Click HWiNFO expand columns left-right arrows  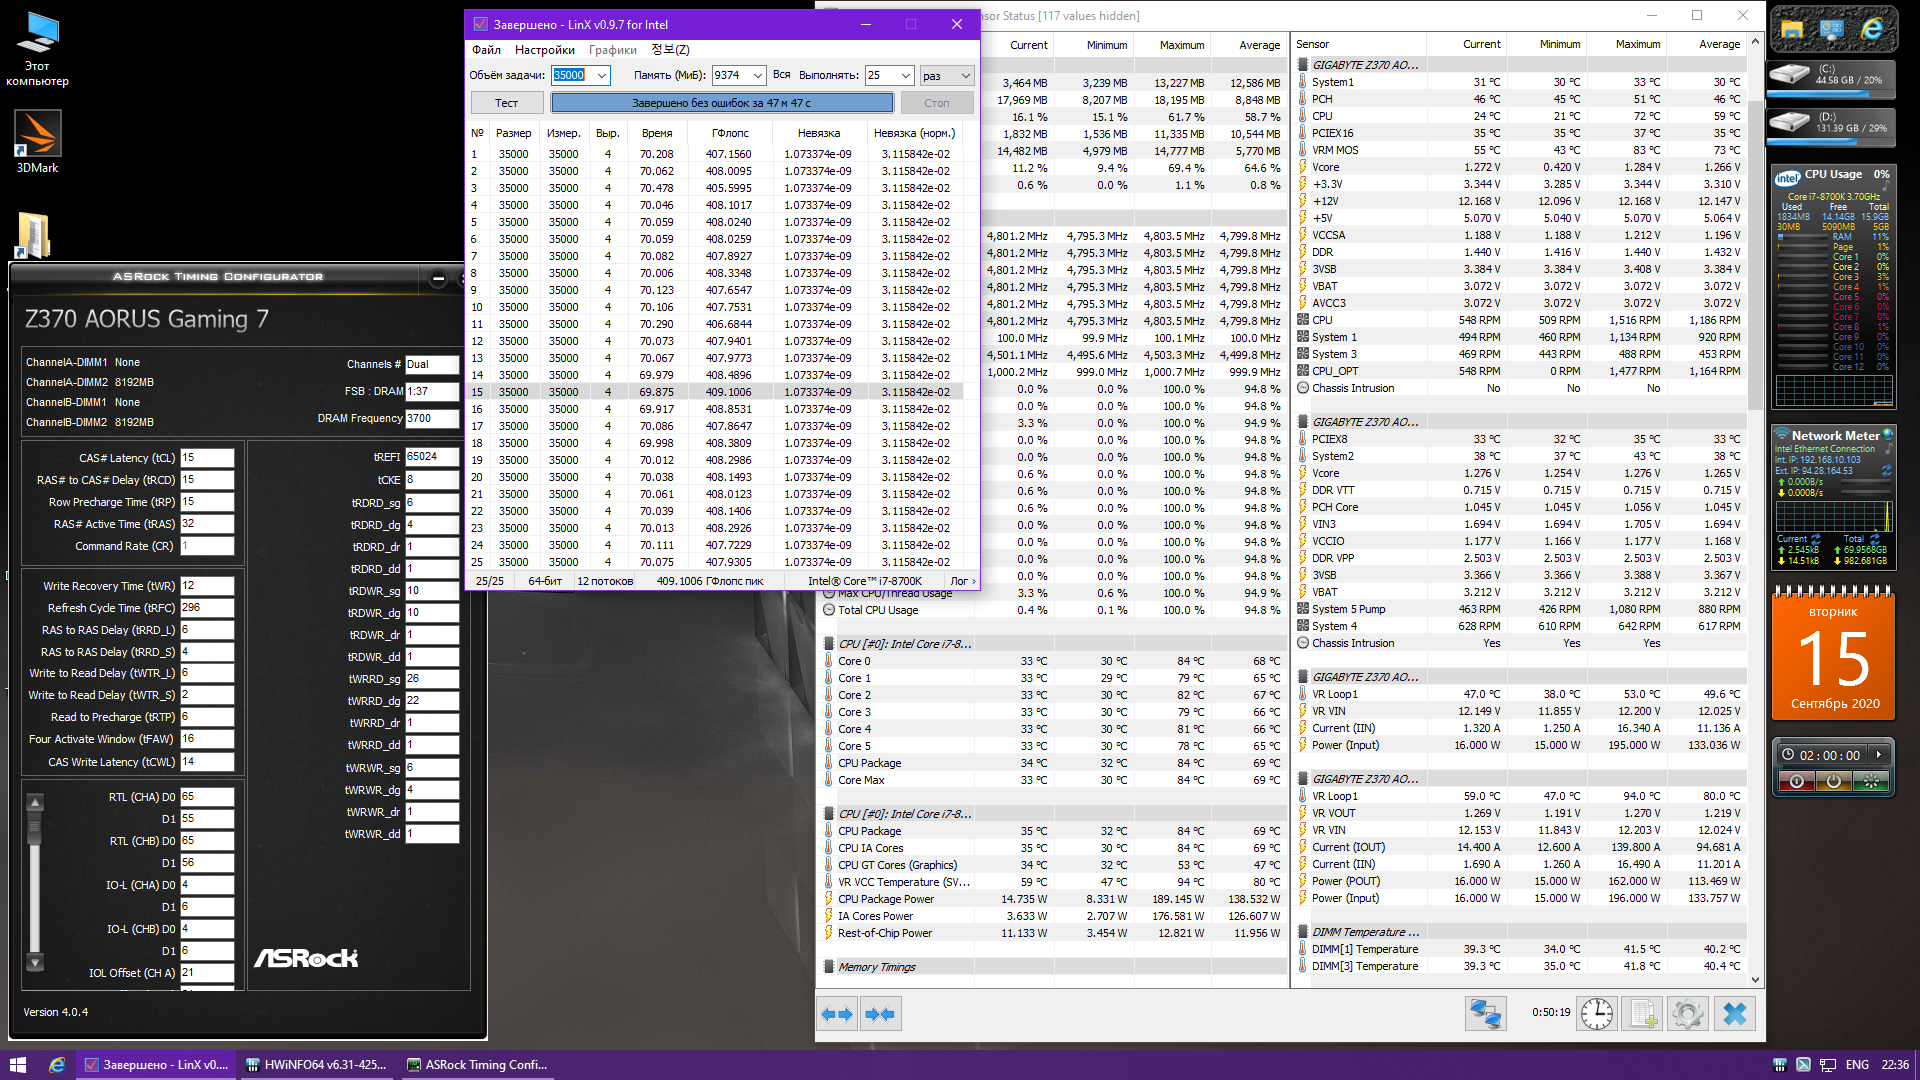tap(837, 1014)
